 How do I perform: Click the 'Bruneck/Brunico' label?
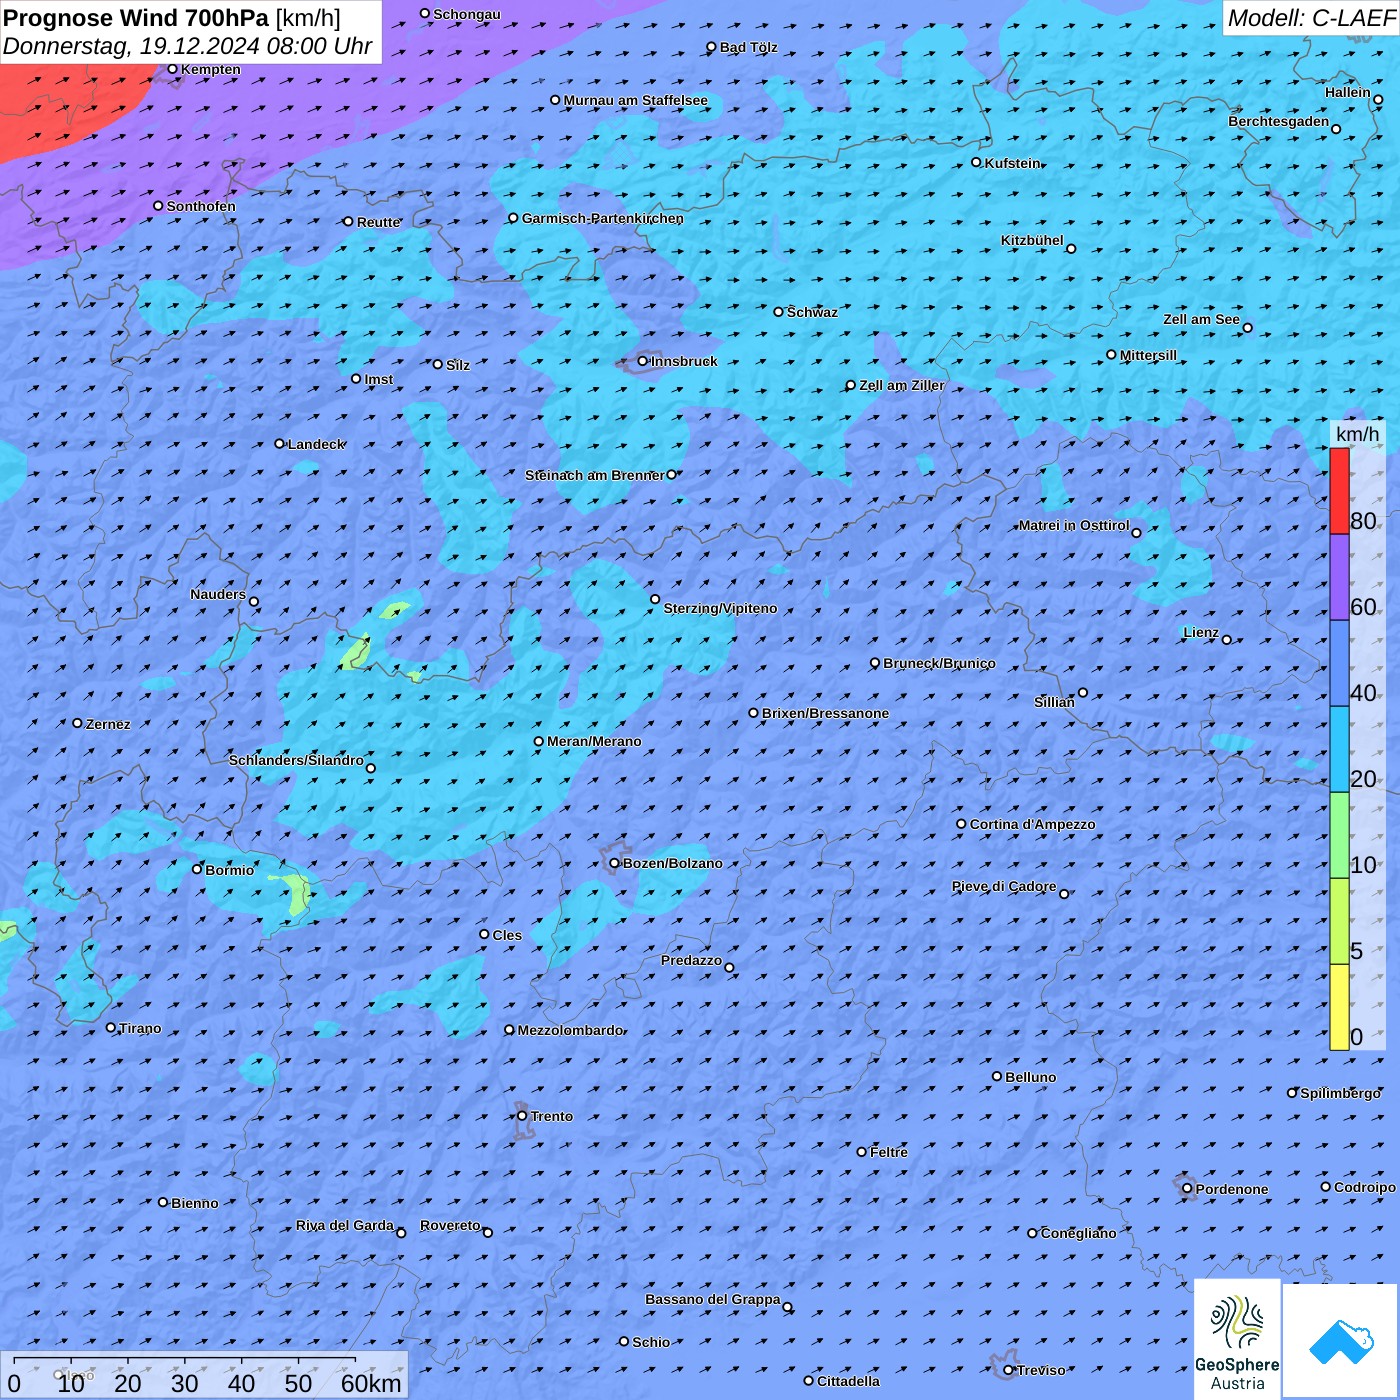(x=939, y=663)
